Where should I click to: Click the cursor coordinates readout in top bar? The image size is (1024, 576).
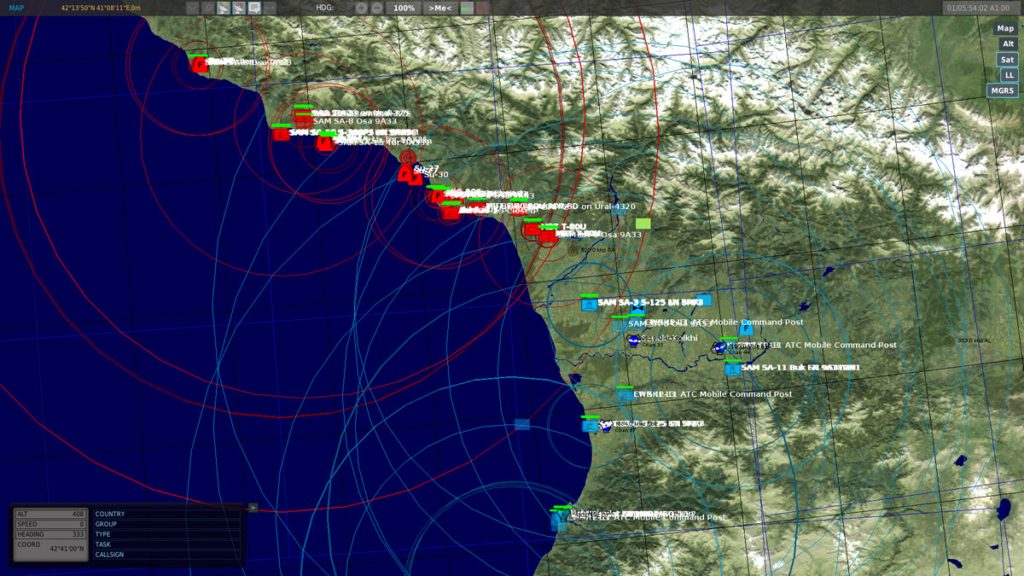tap(101, 8)
